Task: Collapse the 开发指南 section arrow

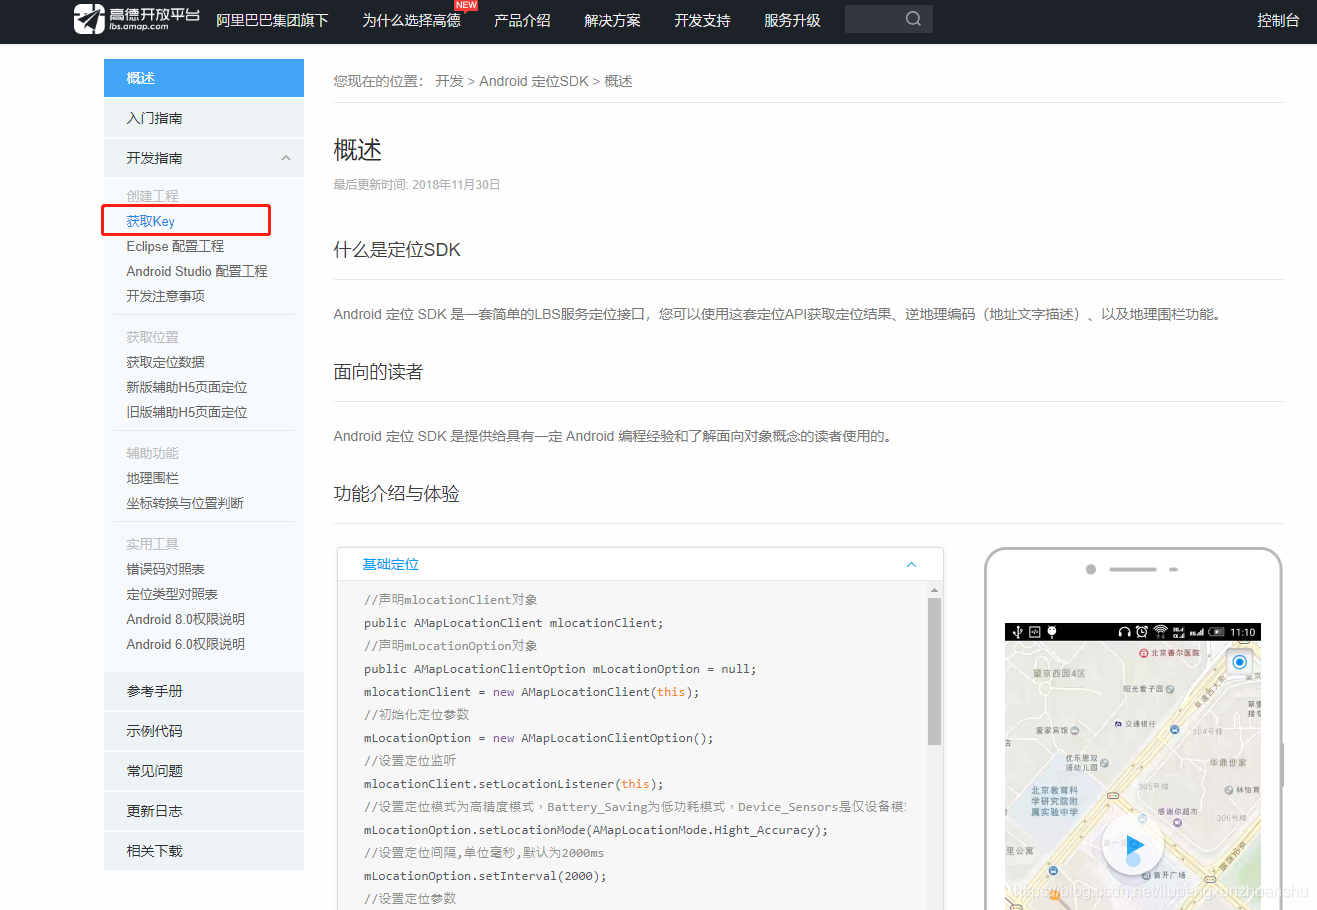Action: click(x=286, y=158)
